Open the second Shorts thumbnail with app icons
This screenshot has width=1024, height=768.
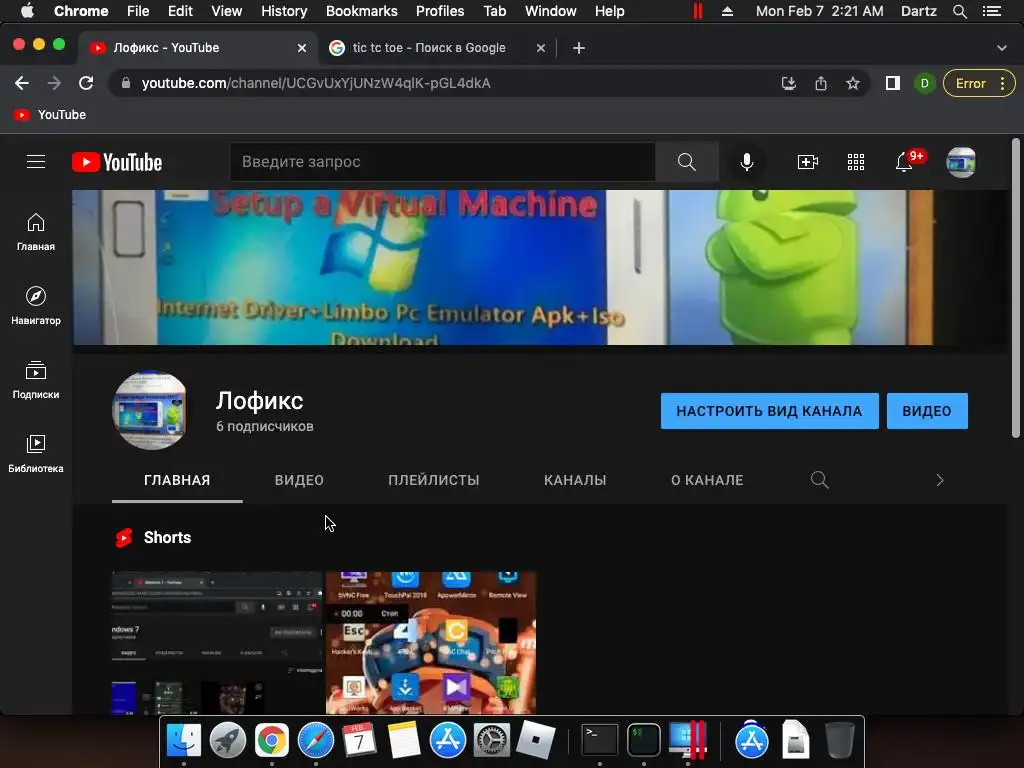click(431, 643)
